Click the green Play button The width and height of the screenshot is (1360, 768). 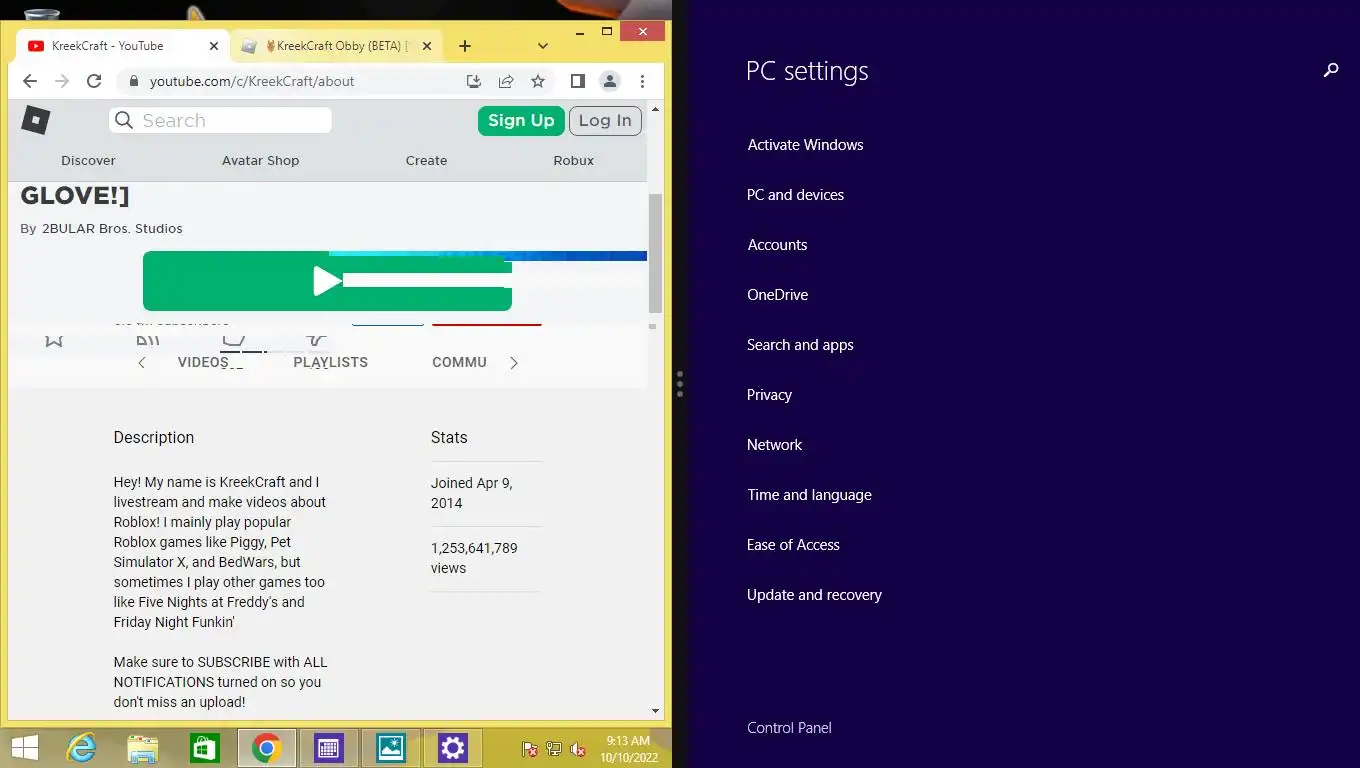327,281
